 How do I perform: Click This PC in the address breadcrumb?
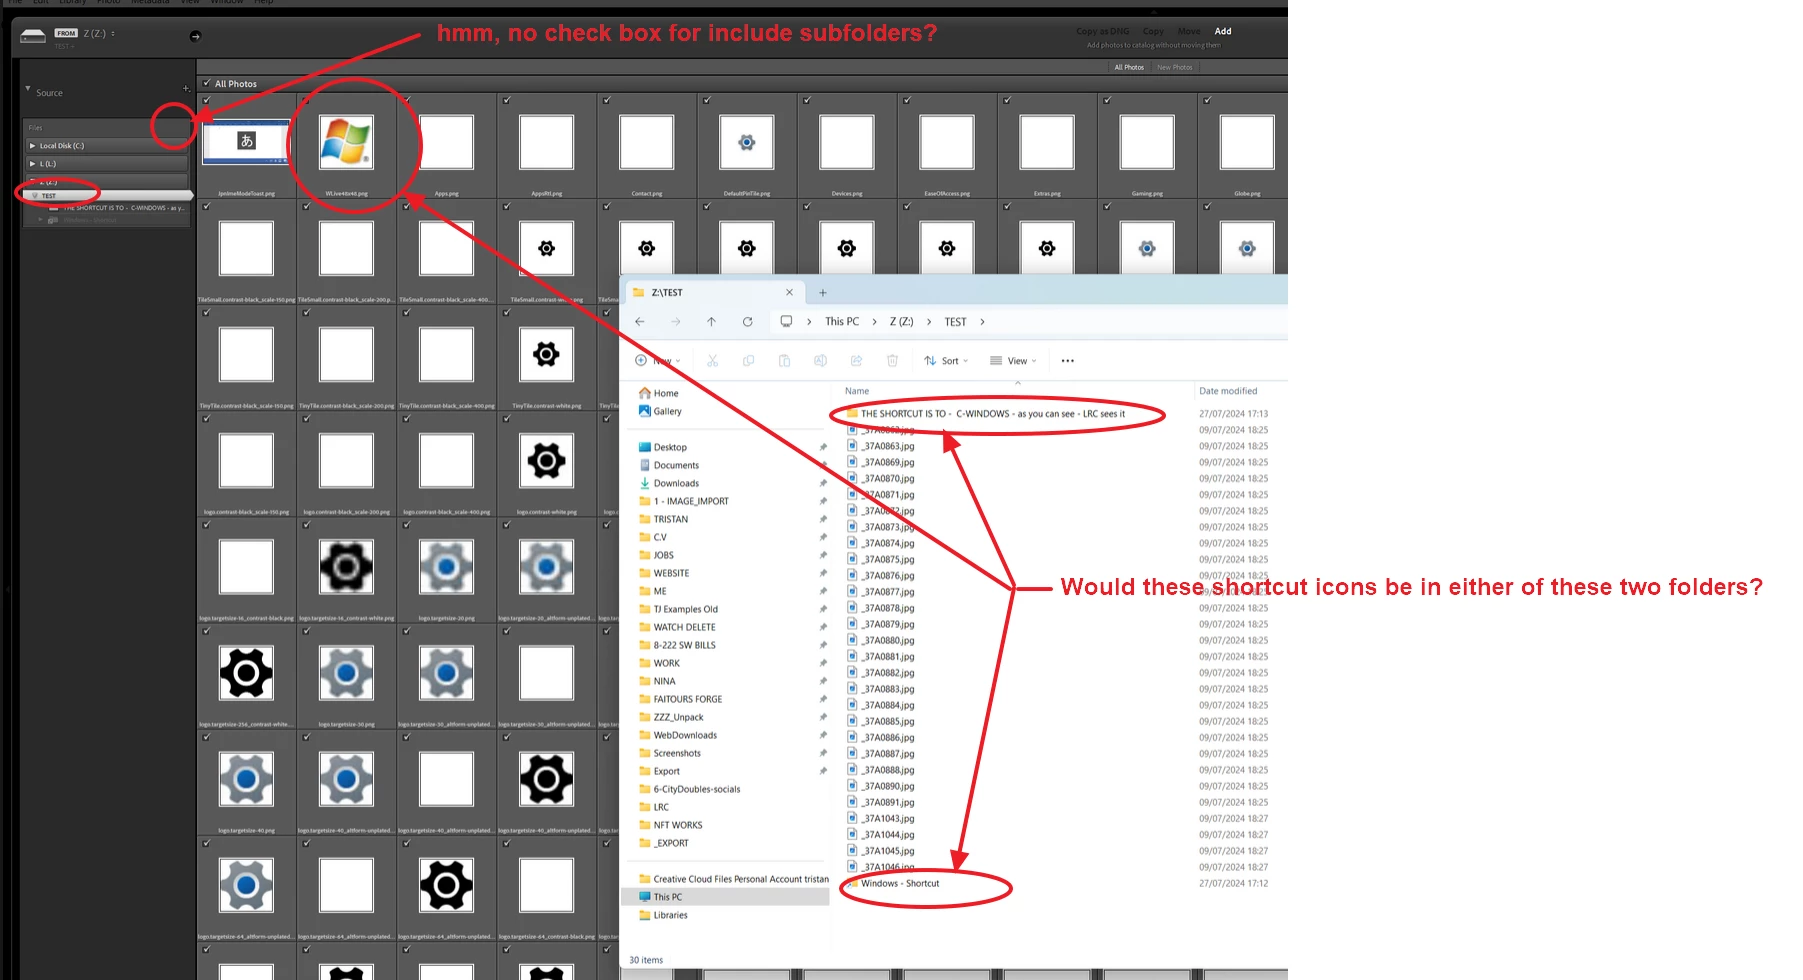point(842,322)
